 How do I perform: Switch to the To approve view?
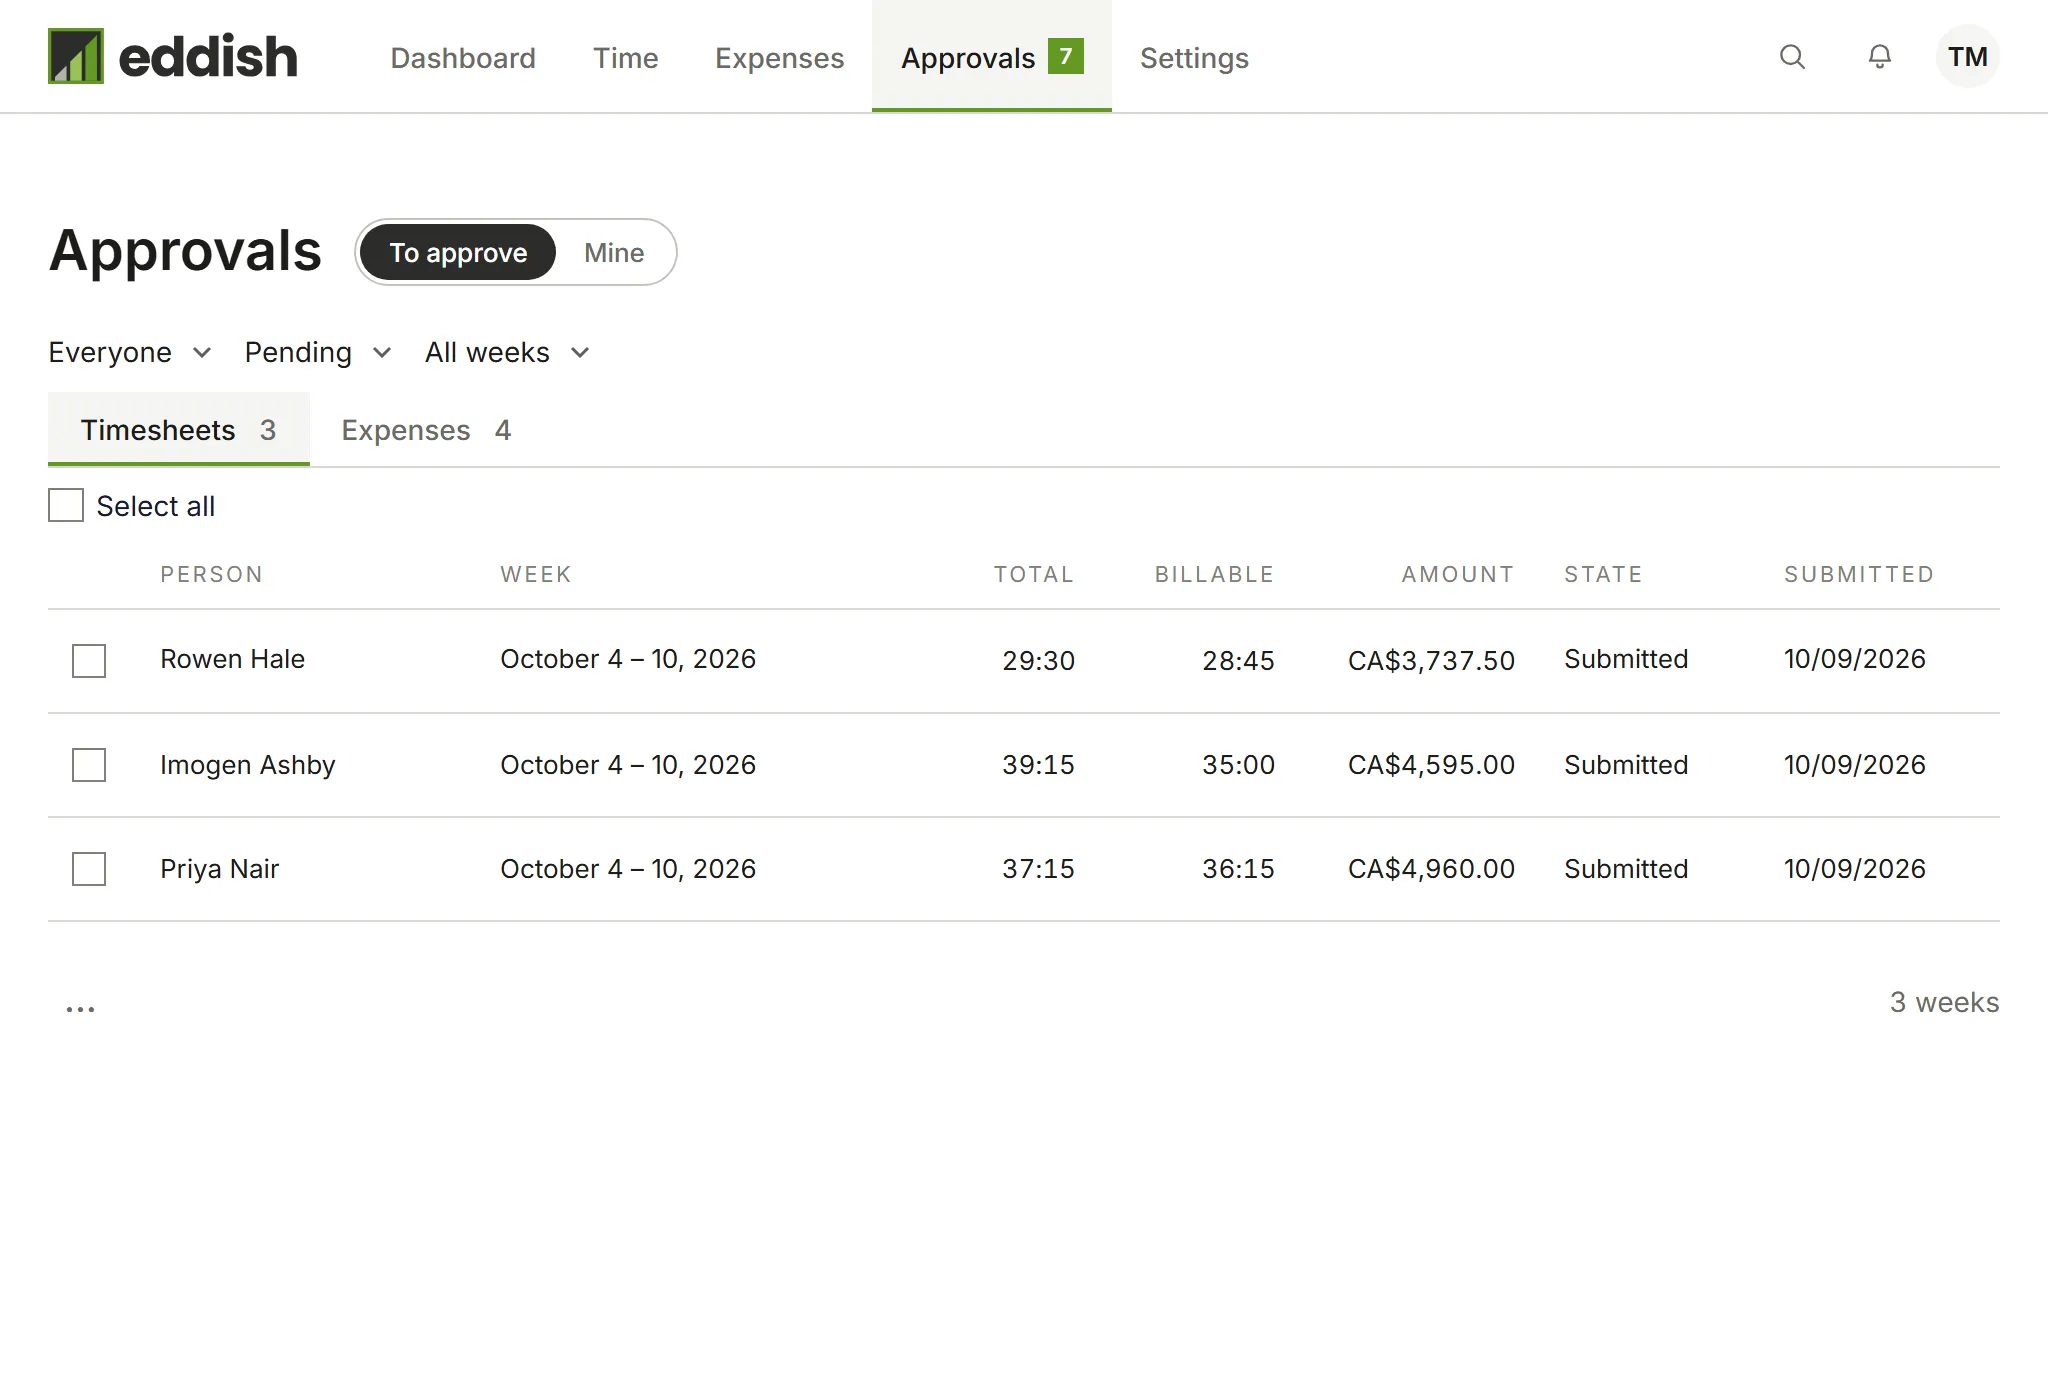[458, 252]
